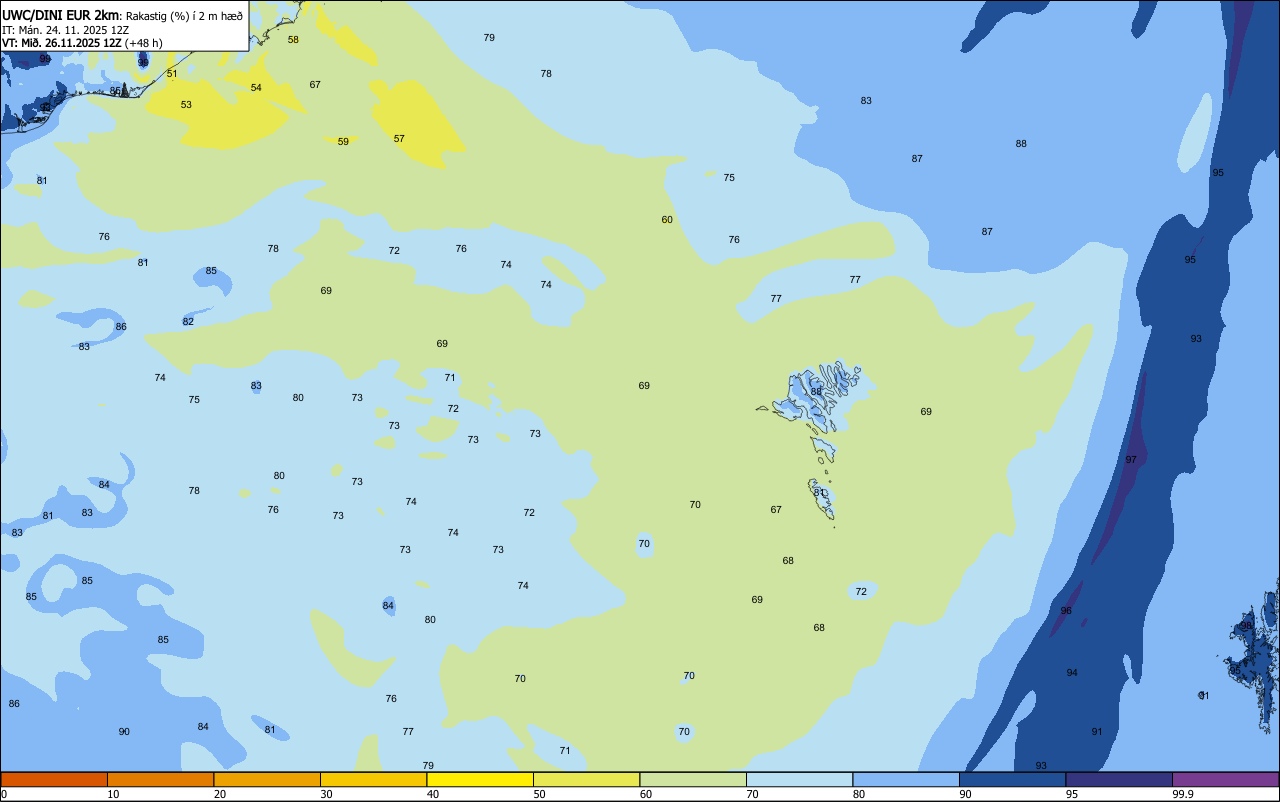Click the legend tick label '40'

click(x=432, y=794)
